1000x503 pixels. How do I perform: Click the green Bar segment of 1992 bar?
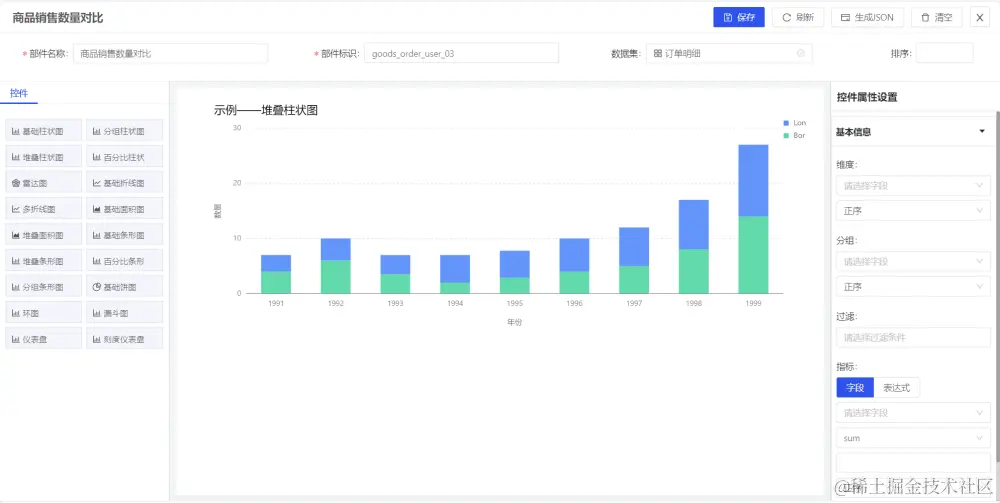click(335, 277)
